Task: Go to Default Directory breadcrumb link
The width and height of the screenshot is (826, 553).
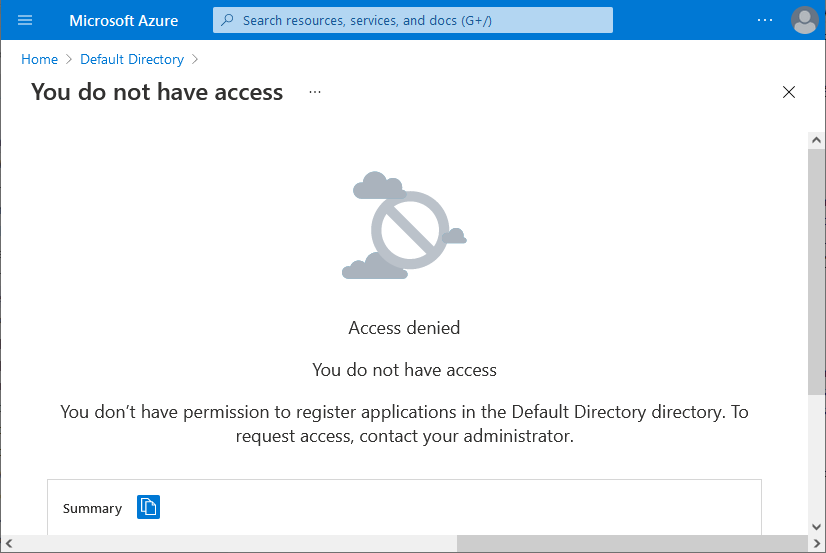Action: point(132,59)
